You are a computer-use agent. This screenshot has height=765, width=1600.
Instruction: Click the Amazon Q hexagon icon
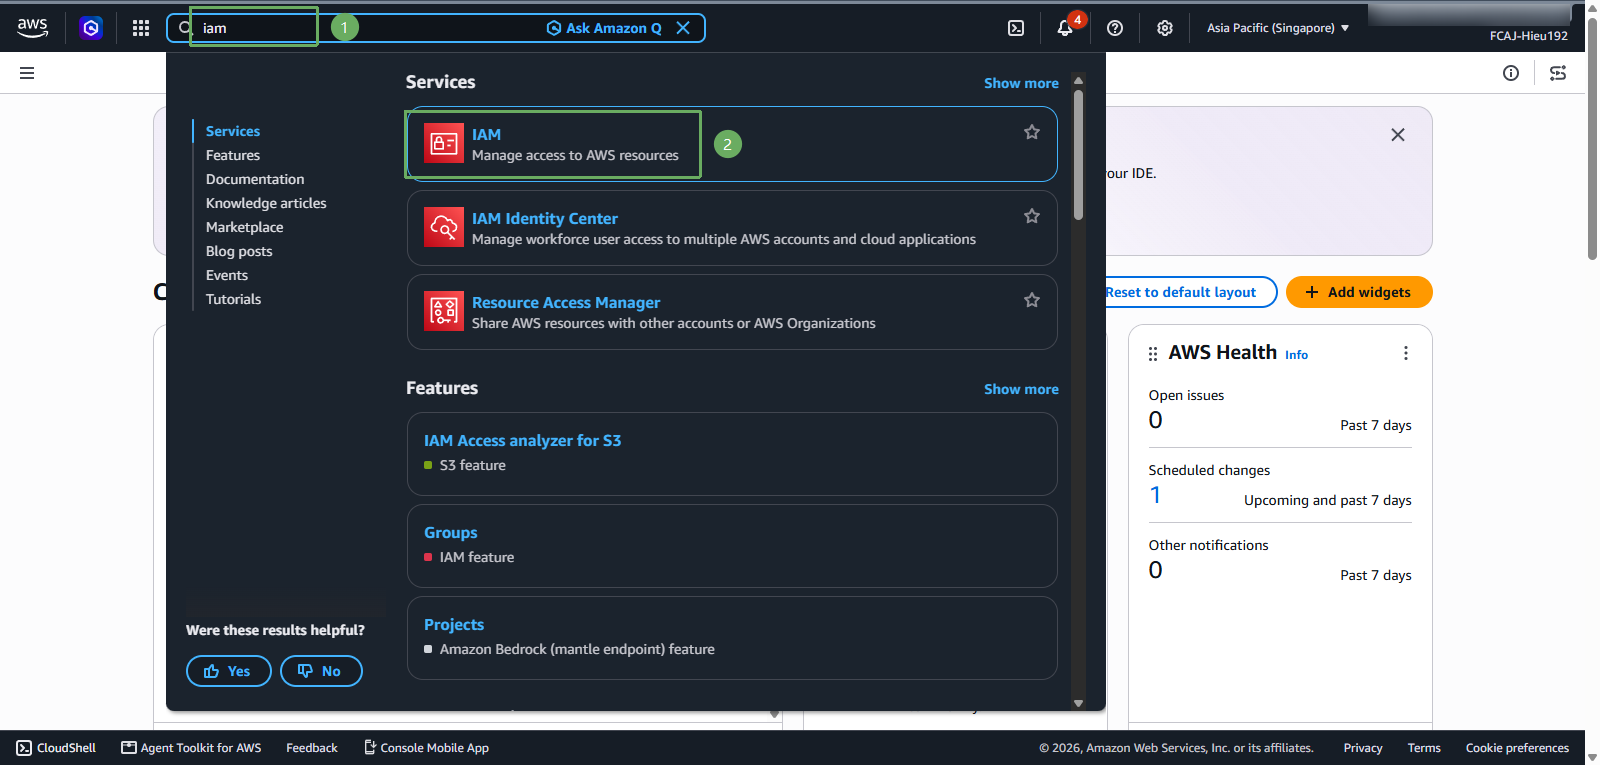point(91,28)
